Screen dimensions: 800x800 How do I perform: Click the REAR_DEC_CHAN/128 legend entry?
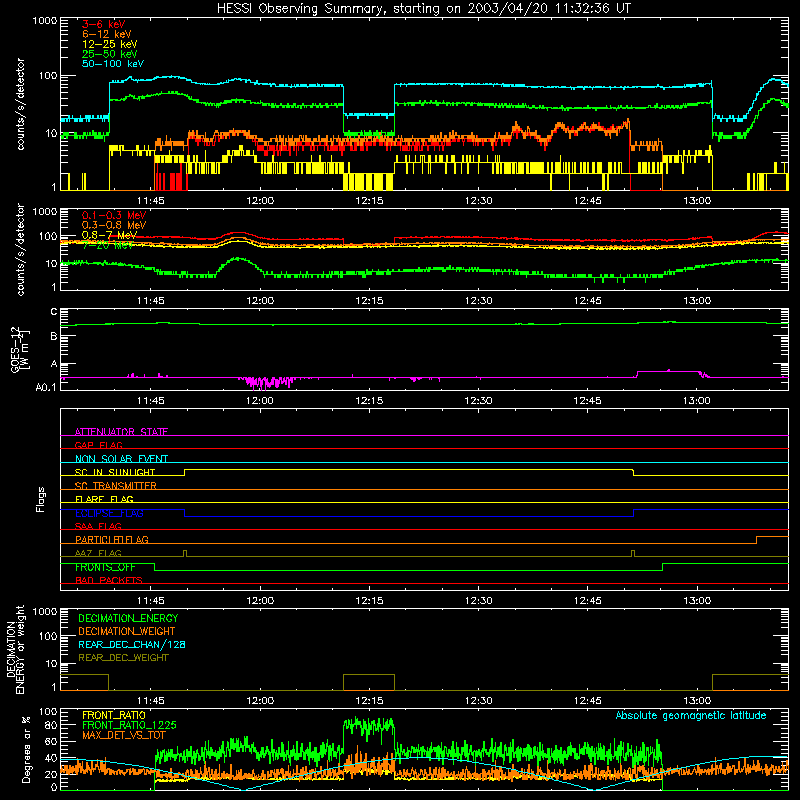pyautogui.click(x=132, y=644)
